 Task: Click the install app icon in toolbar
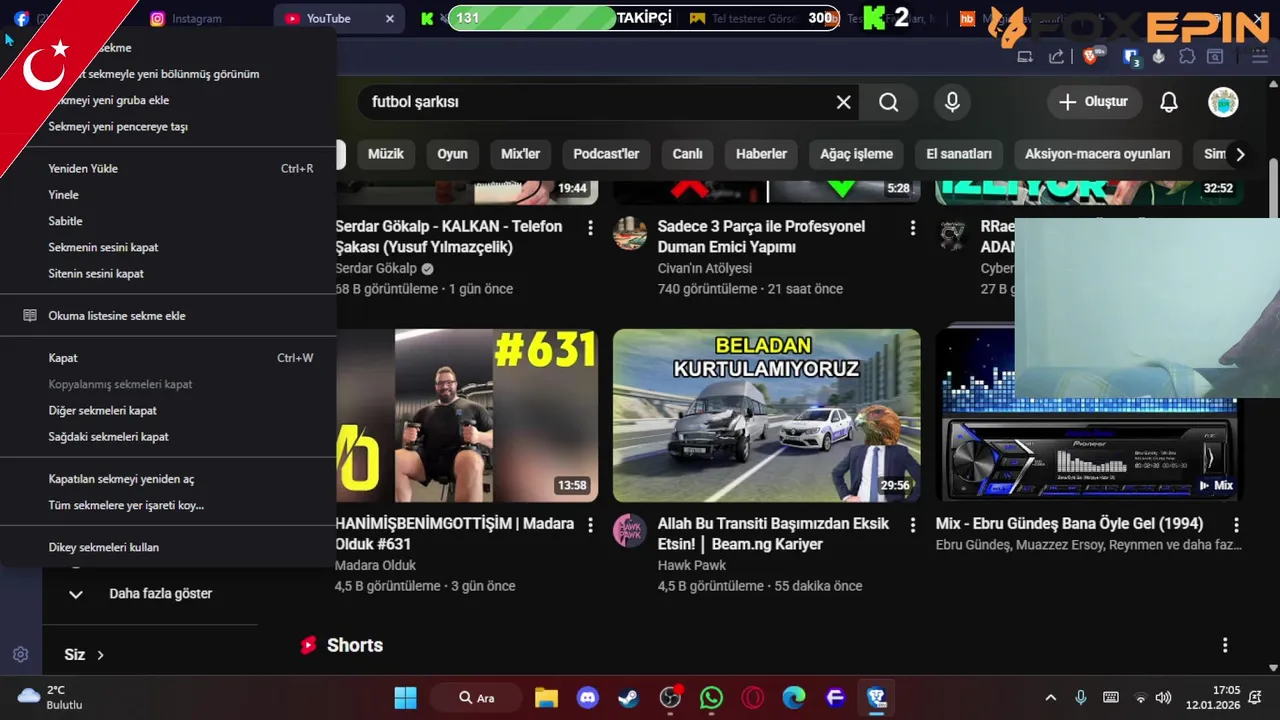1025,57
